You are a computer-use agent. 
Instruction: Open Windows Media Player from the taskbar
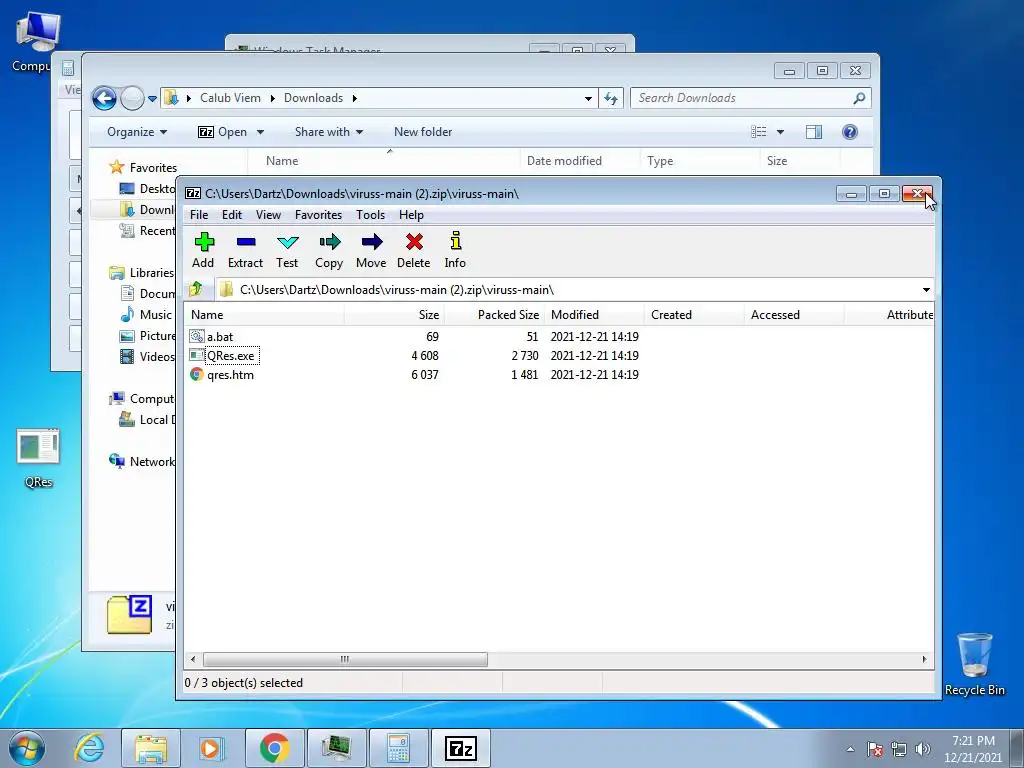[x=212, y=748]
